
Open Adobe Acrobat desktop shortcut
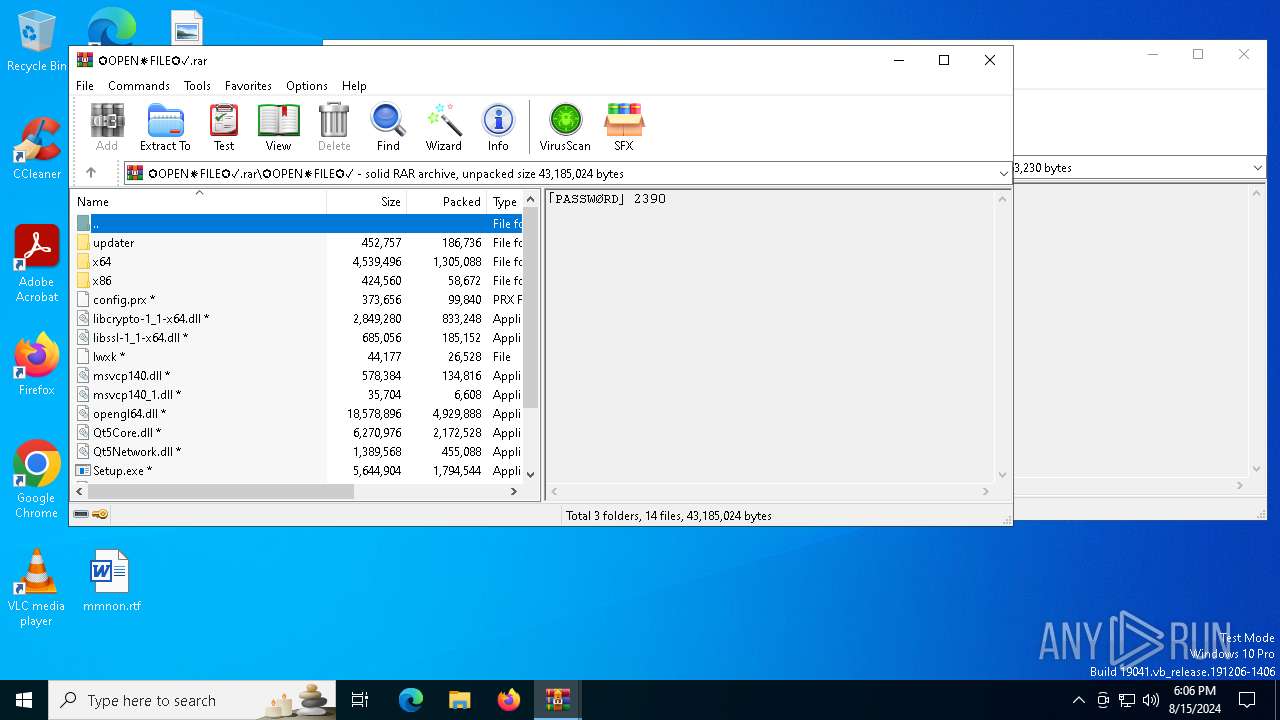click(x=37, y=264)
